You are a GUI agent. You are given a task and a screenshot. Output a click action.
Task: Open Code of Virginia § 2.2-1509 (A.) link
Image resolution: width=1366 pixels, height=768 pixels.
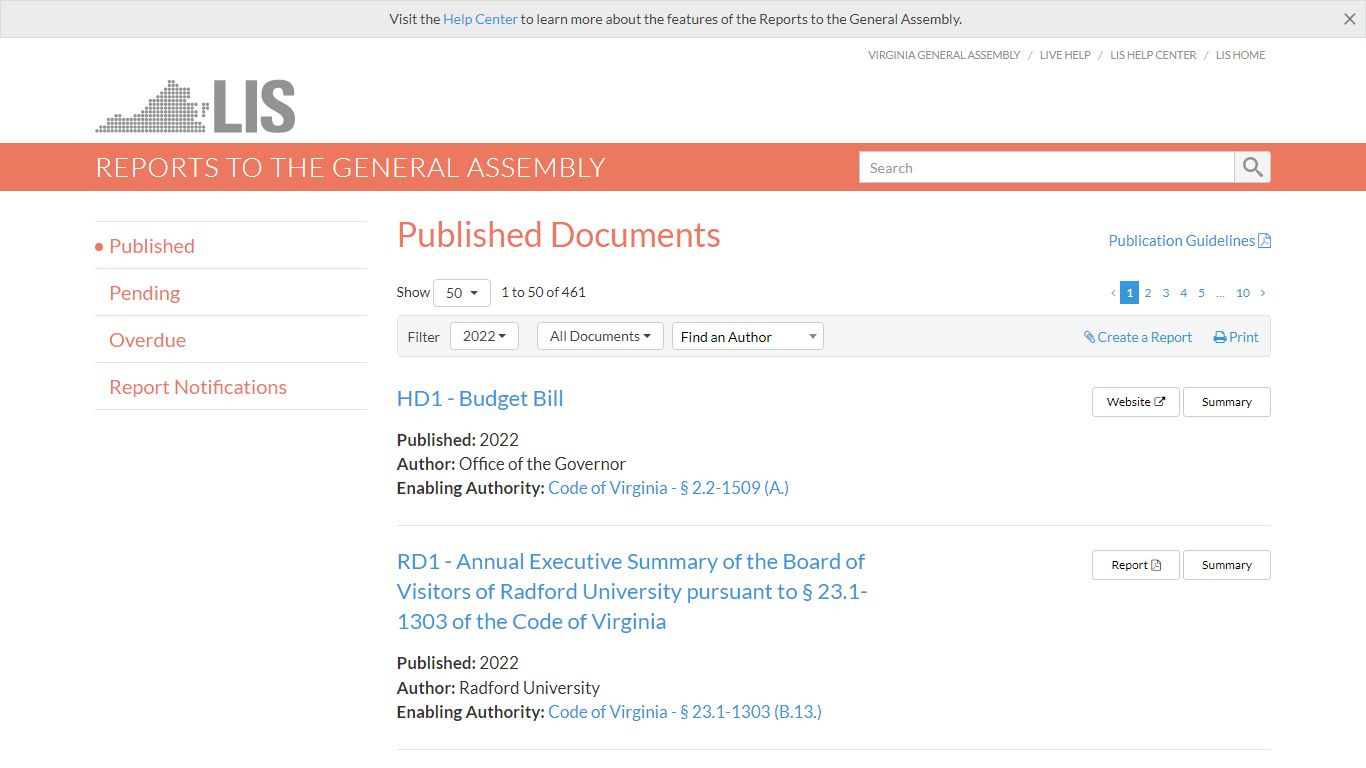pyautogui.click(x=669, y=488)
